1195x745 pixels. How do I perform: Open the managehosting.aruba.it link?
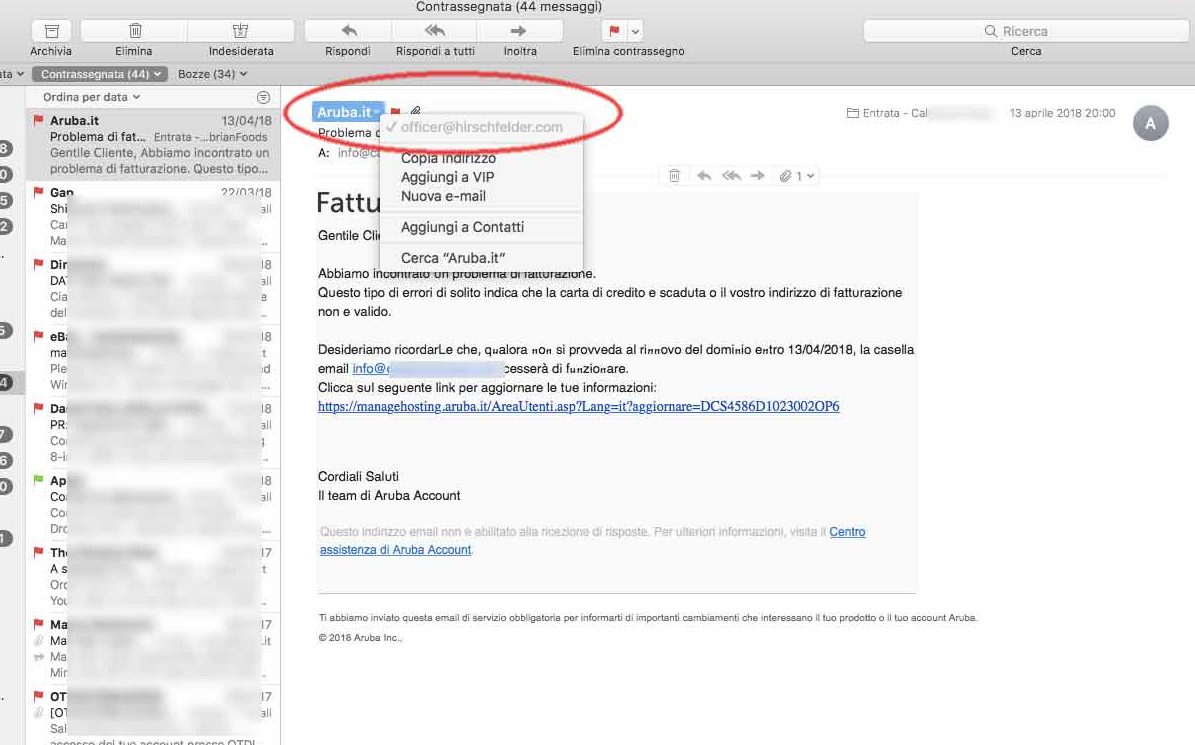(578, 406)
